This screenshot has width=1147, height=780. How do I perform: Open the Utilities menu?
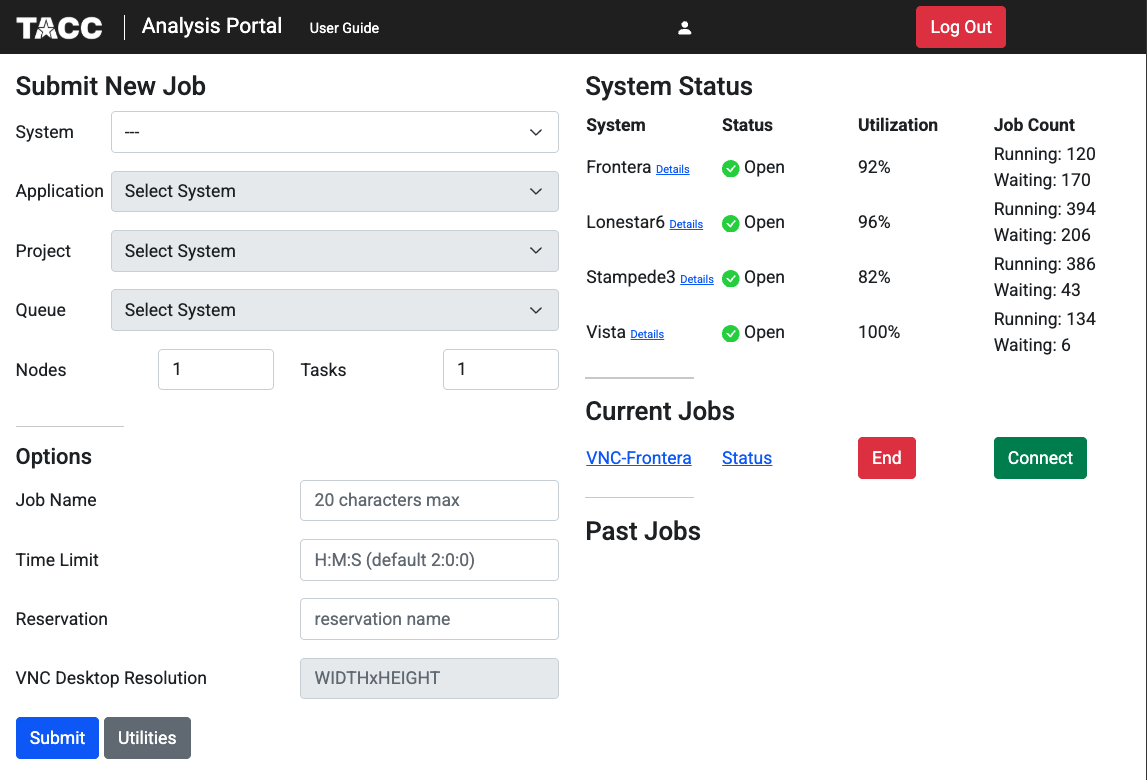tap(147, 738)
